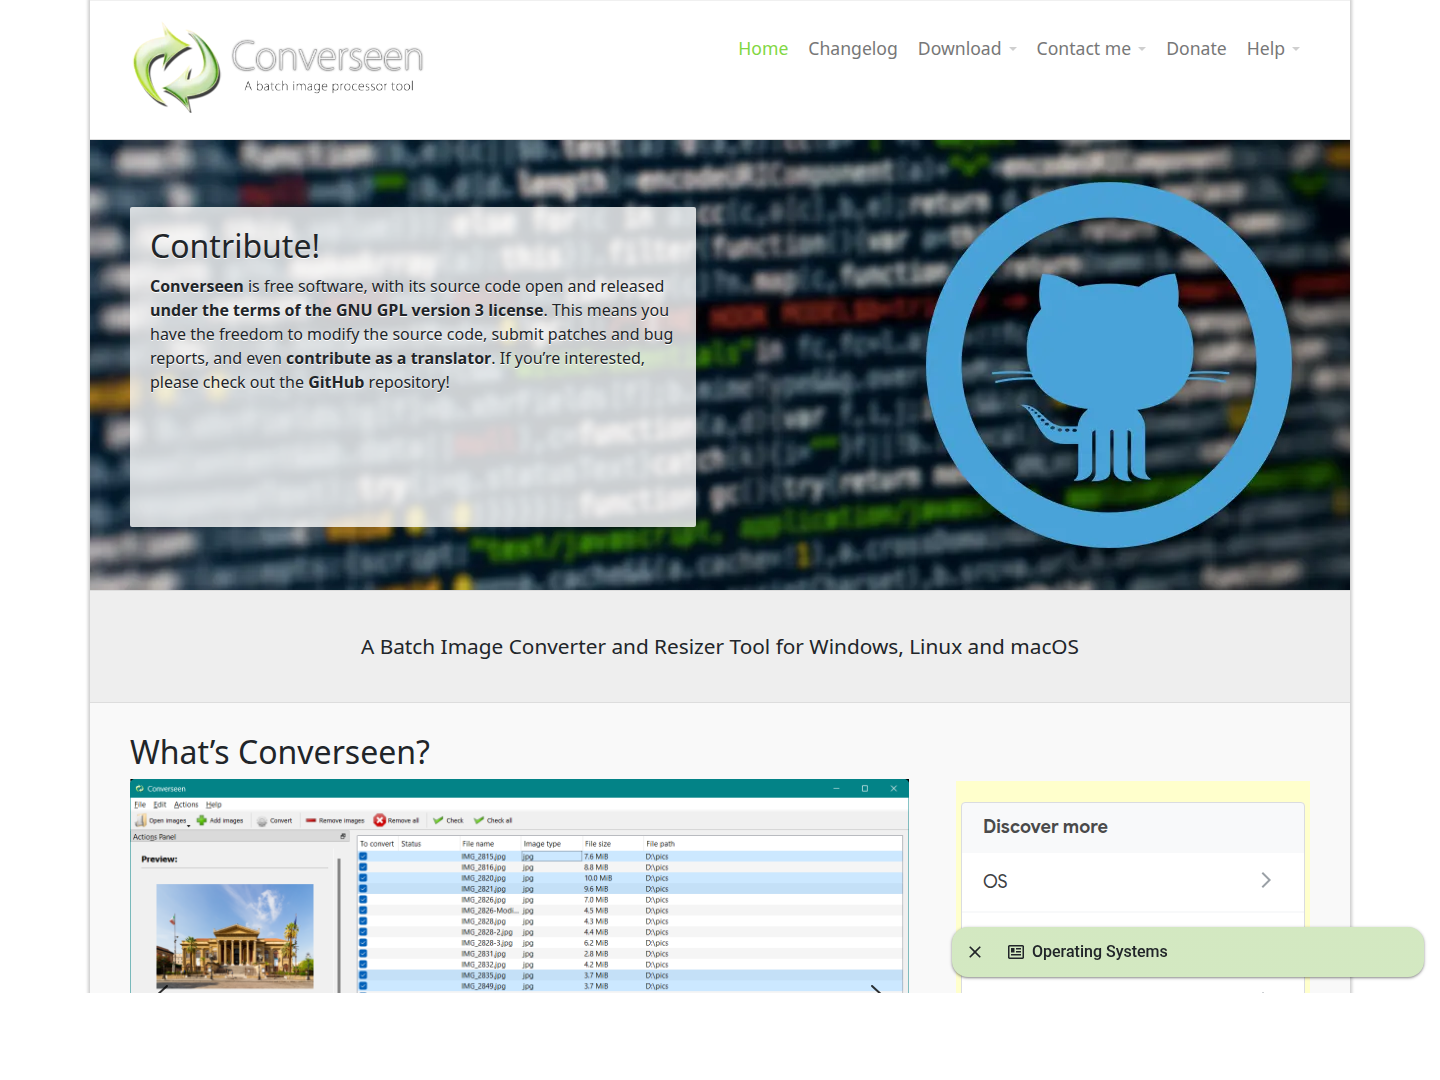1440x1080 pixels.
Task: Click the 'contribute as a translator' text
Action: pos(389,358)
